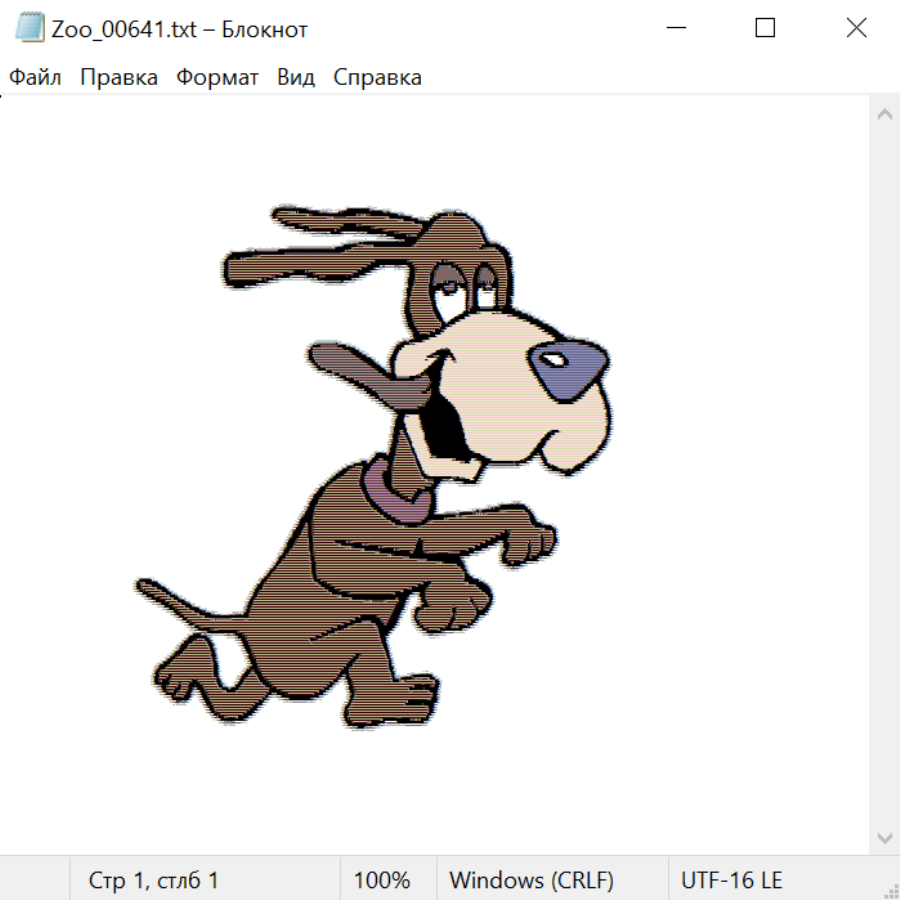Image resolution: width=900 pixels, height=900 pixels.
Task: Maximize the Блокнот window
Action: pyautogui.click(x=765, y=28)
